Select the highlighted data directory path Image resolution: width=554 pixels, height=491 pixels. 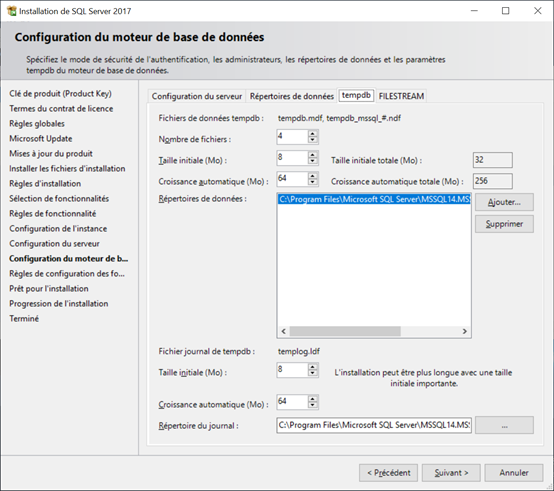coord(374,199)
